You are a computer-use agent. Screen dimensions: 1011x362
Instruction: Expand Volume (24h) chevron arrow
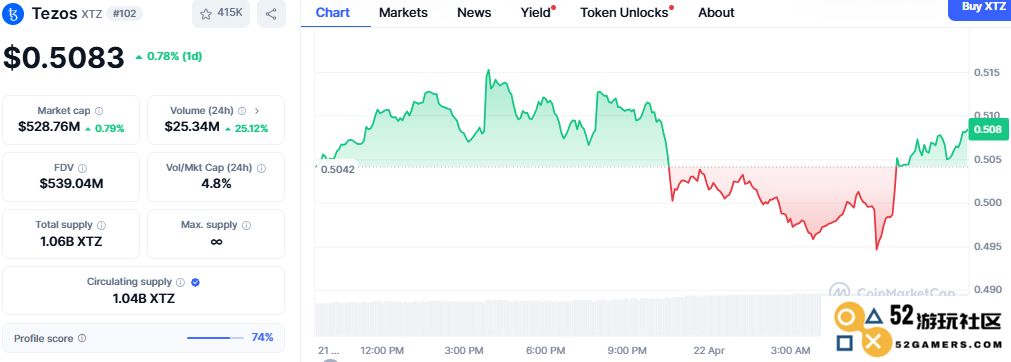(257, 111)
